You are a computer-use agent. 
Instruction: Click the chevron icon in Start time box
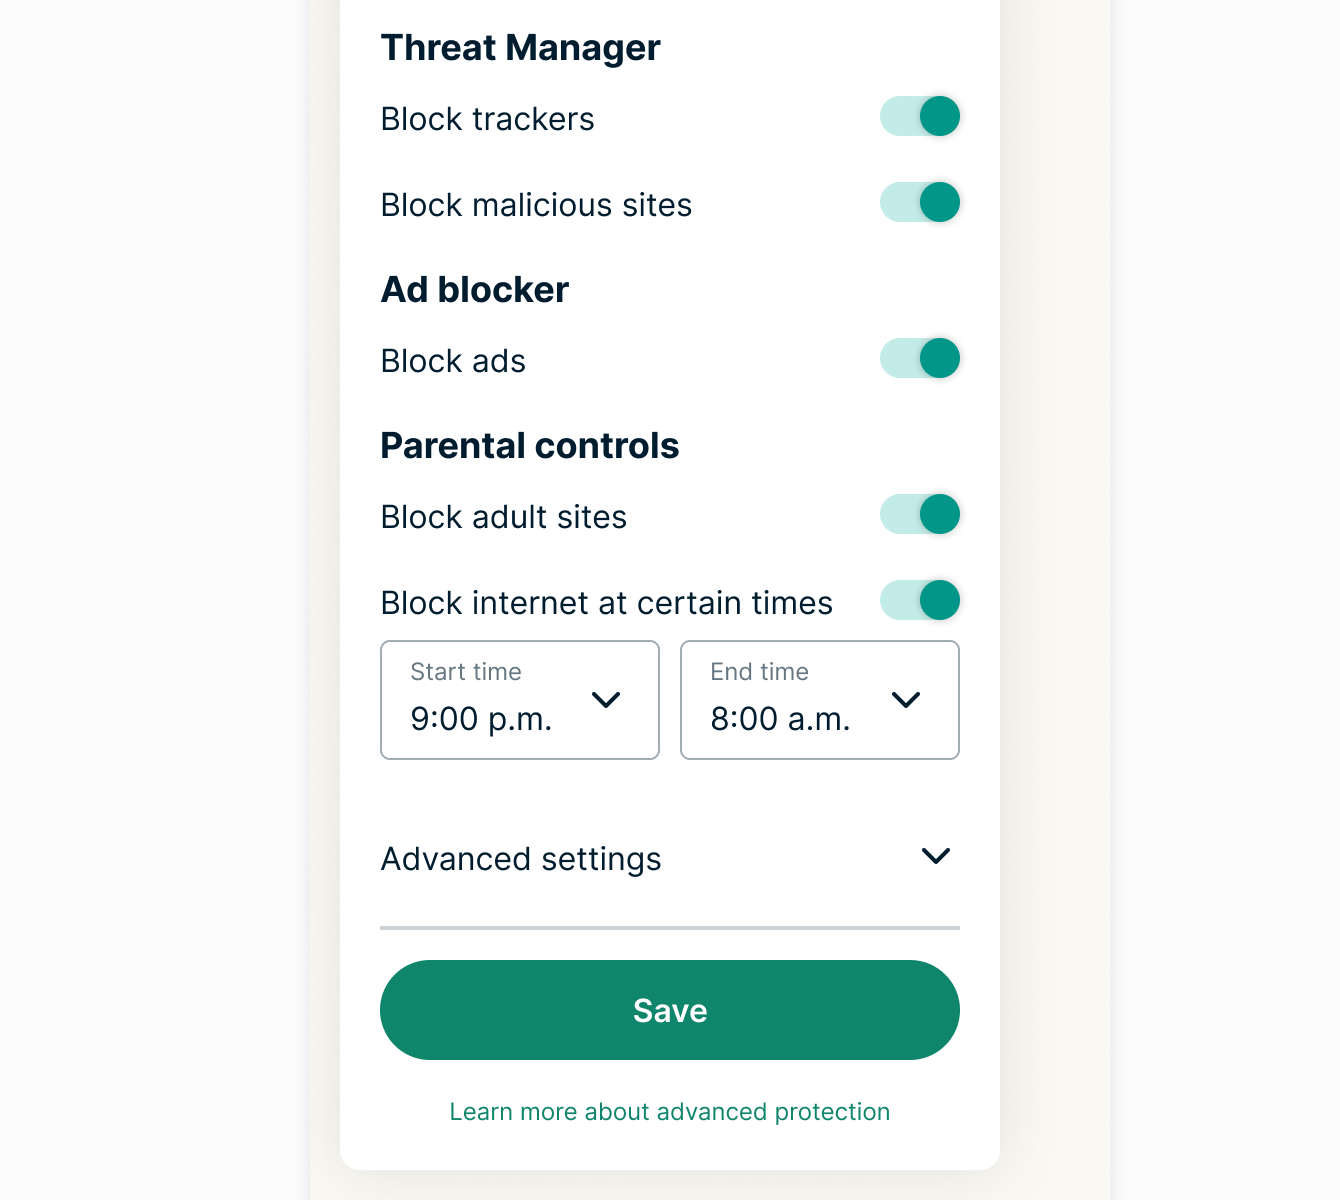(x=606, y=700)
